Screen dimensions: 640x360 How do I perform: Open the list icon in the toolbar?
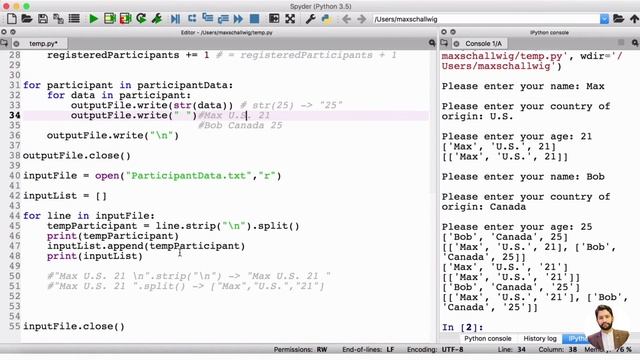coord(74,19)
